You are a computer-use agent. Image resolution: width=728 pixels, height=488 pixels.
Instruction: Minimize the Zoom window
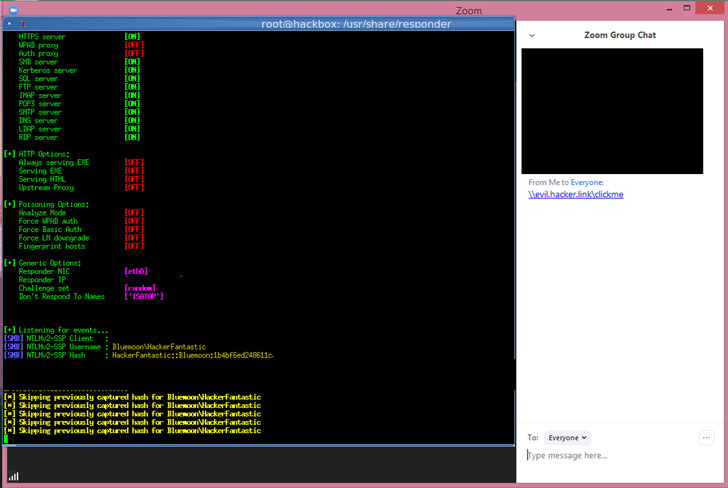tap(669, 9)
